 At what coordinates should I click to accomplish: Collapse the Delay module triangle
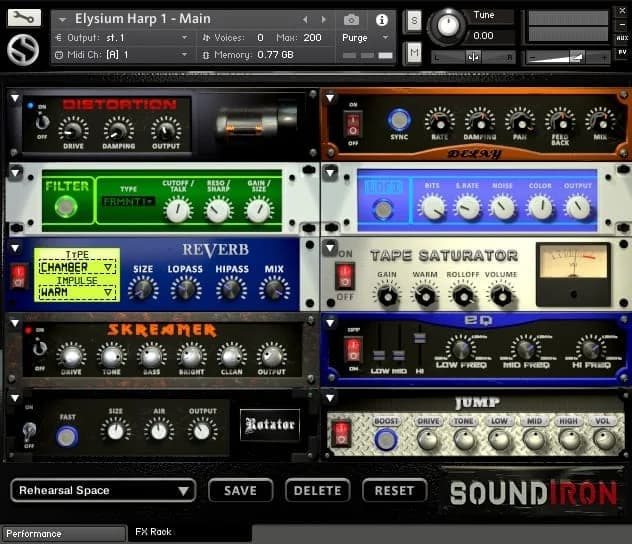point(330,98)
